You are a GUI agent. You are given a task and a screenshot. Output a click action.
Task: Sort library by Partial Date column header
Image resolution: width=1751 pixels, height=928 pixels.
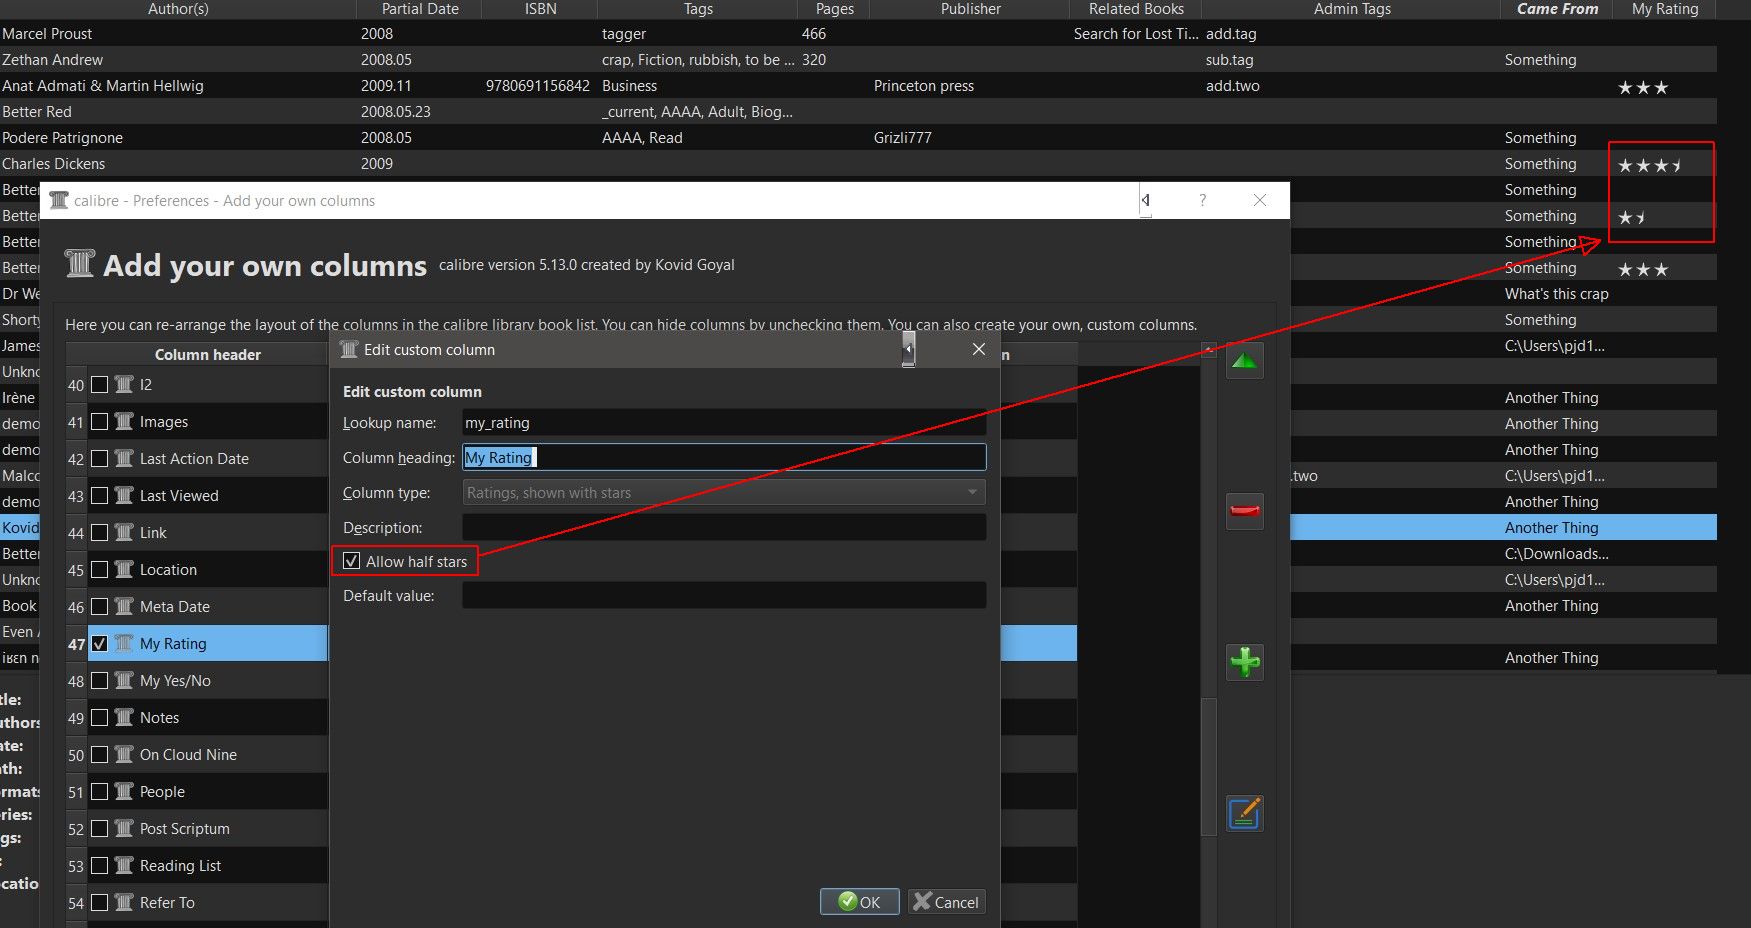click(420, 9)
